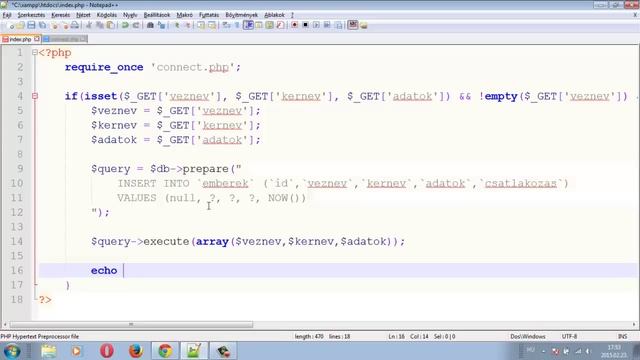
Task: Open the ? help menu
Action: [292, 15]
